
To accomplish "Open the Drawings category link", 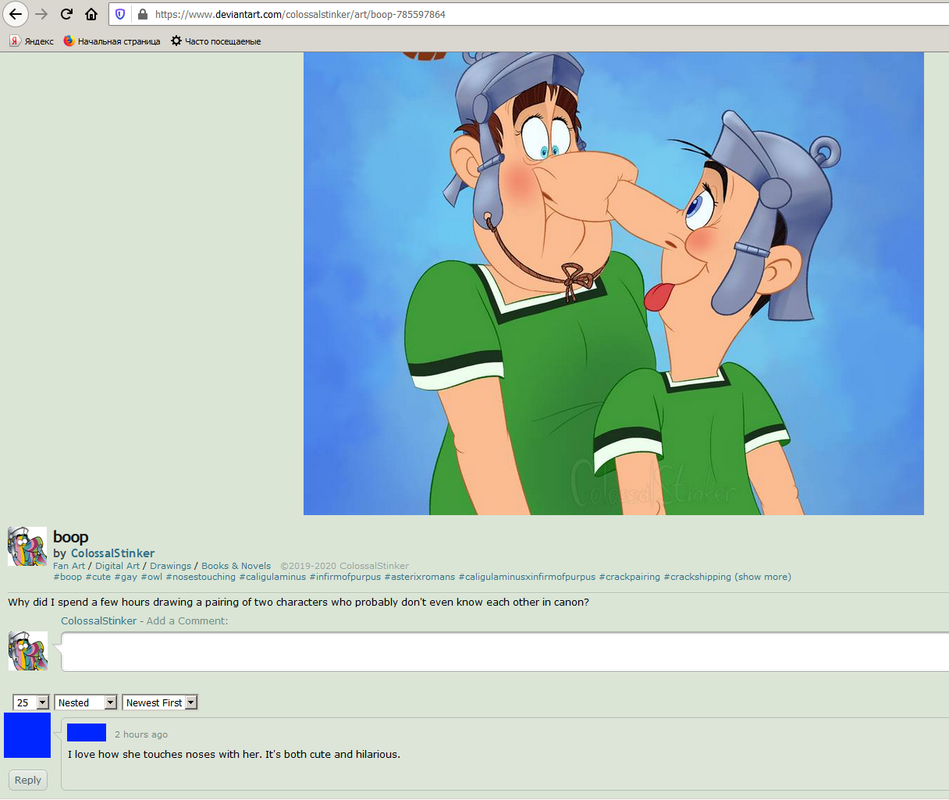I will click(x=171, y=566).
